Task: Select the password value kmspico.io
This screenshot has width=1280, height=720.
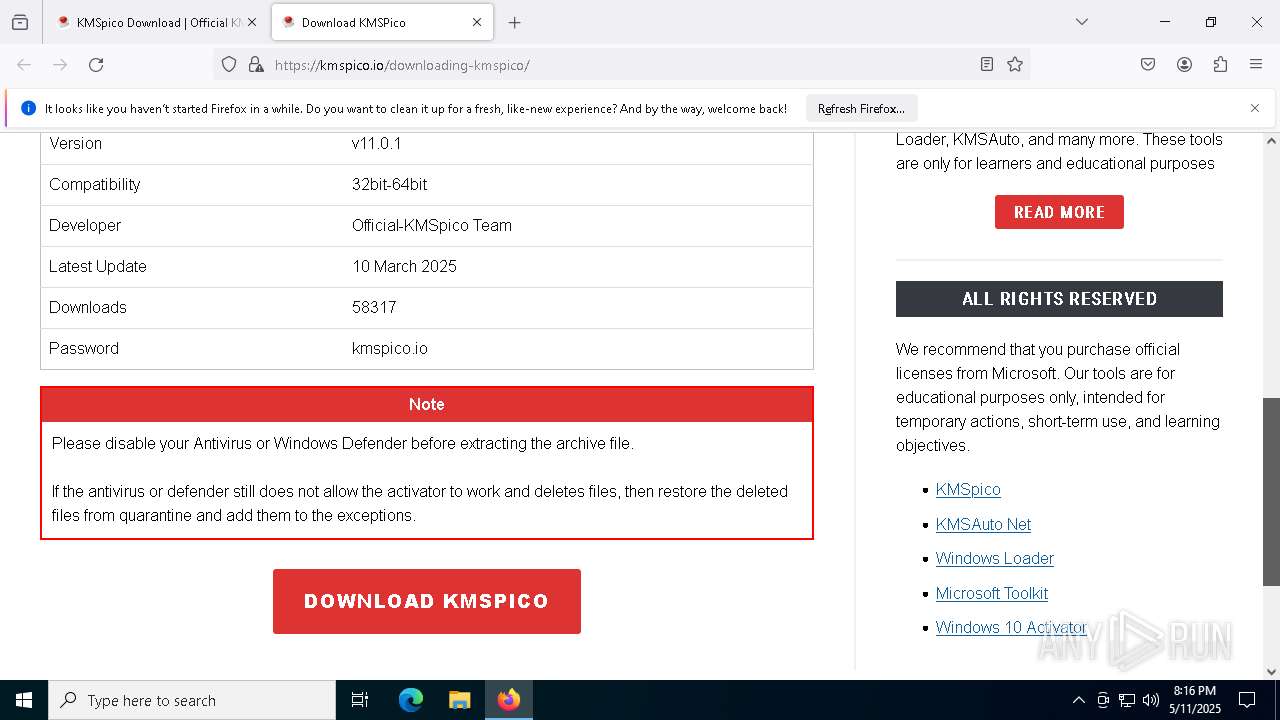Action: [390, 348]
